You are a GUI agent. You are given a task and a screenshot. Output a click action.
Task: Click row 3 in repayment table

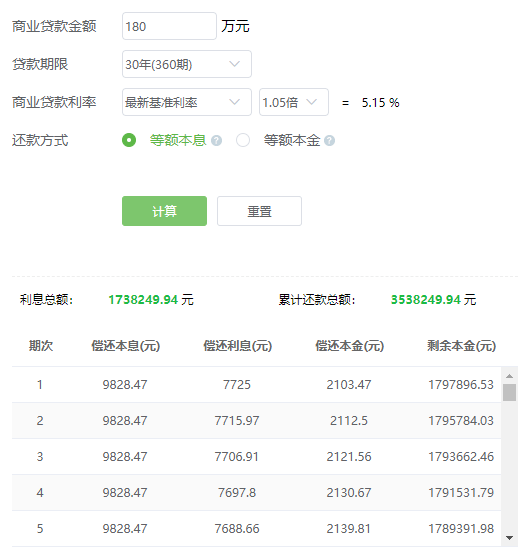[256, 457]
